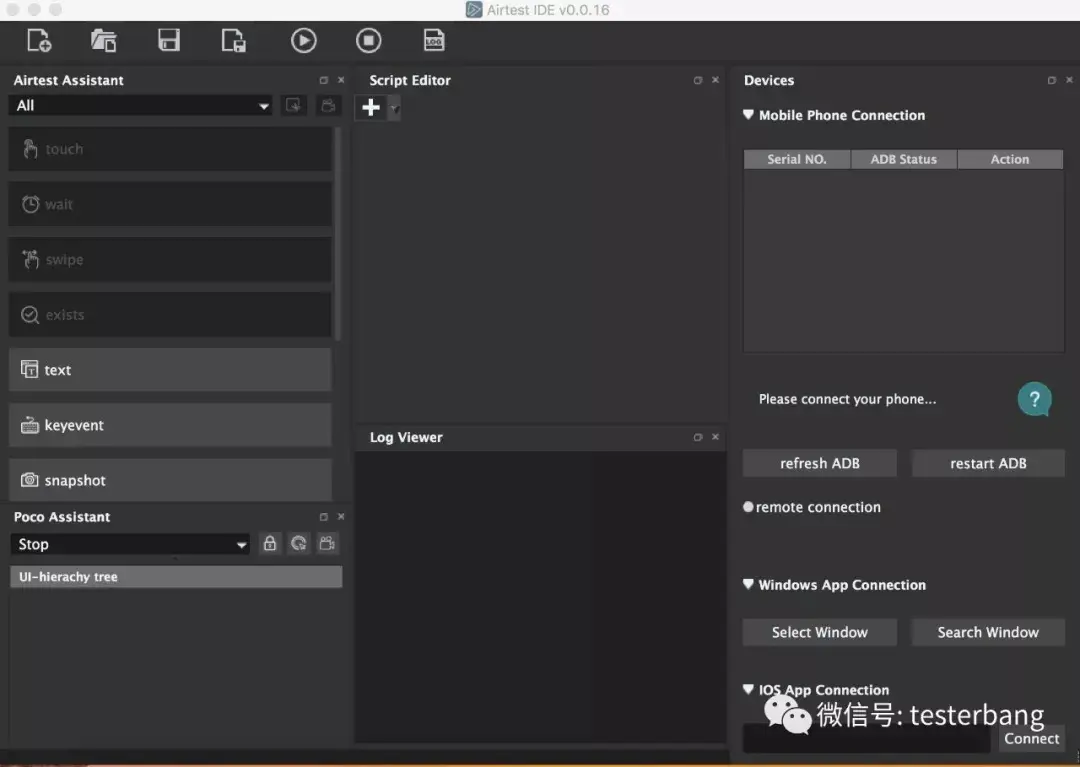Open the All filter dropdown in Airtest Assistant
The width and height of the screenshot is (1080, 767).
141,105
